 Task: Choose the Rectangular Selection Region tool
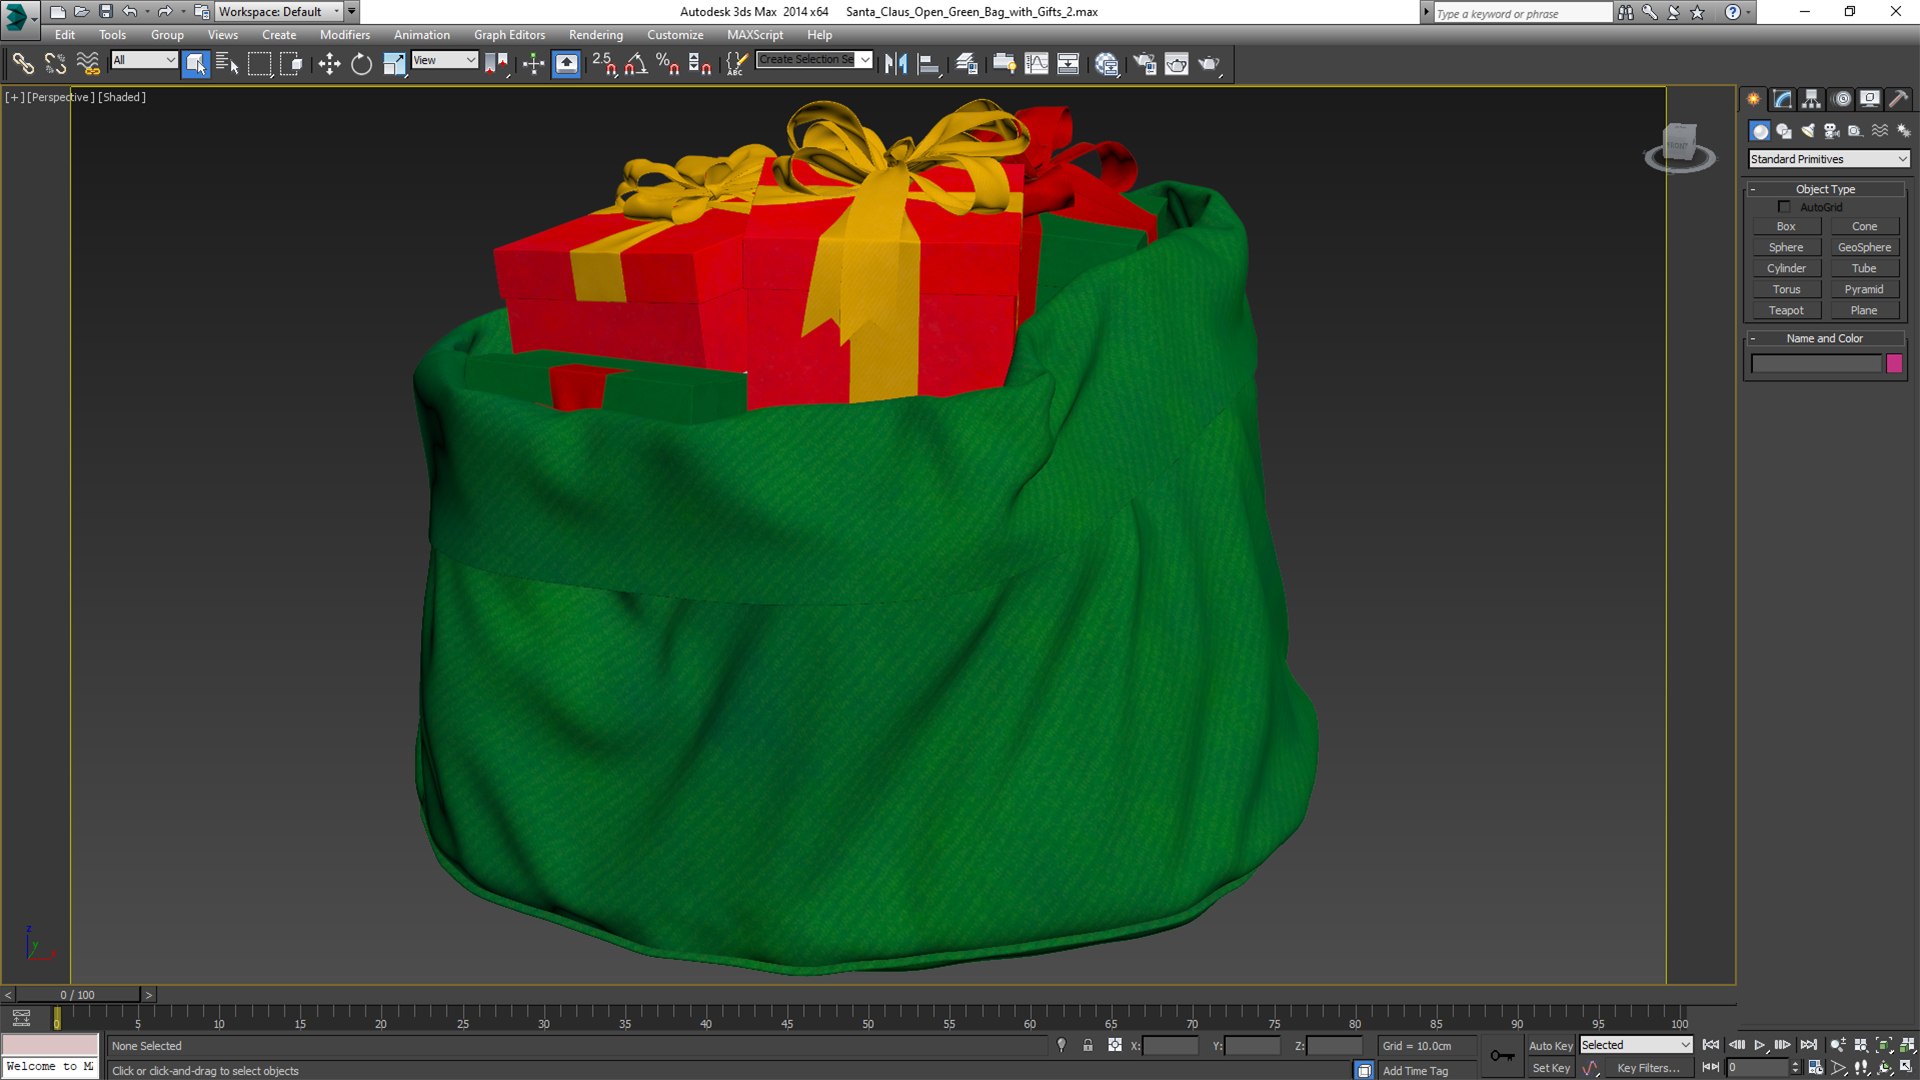point(260,64)
